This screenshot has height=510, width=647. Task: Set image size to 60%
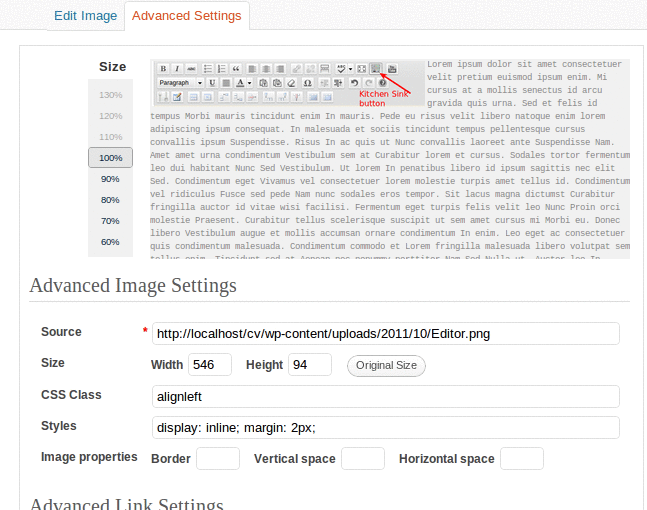click(x=110, y=242)
